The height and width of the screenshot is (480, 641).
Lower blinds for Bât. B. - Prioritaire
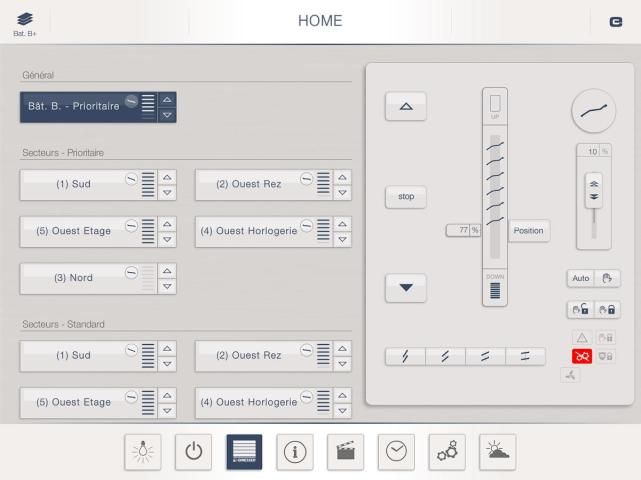point(167,115)
